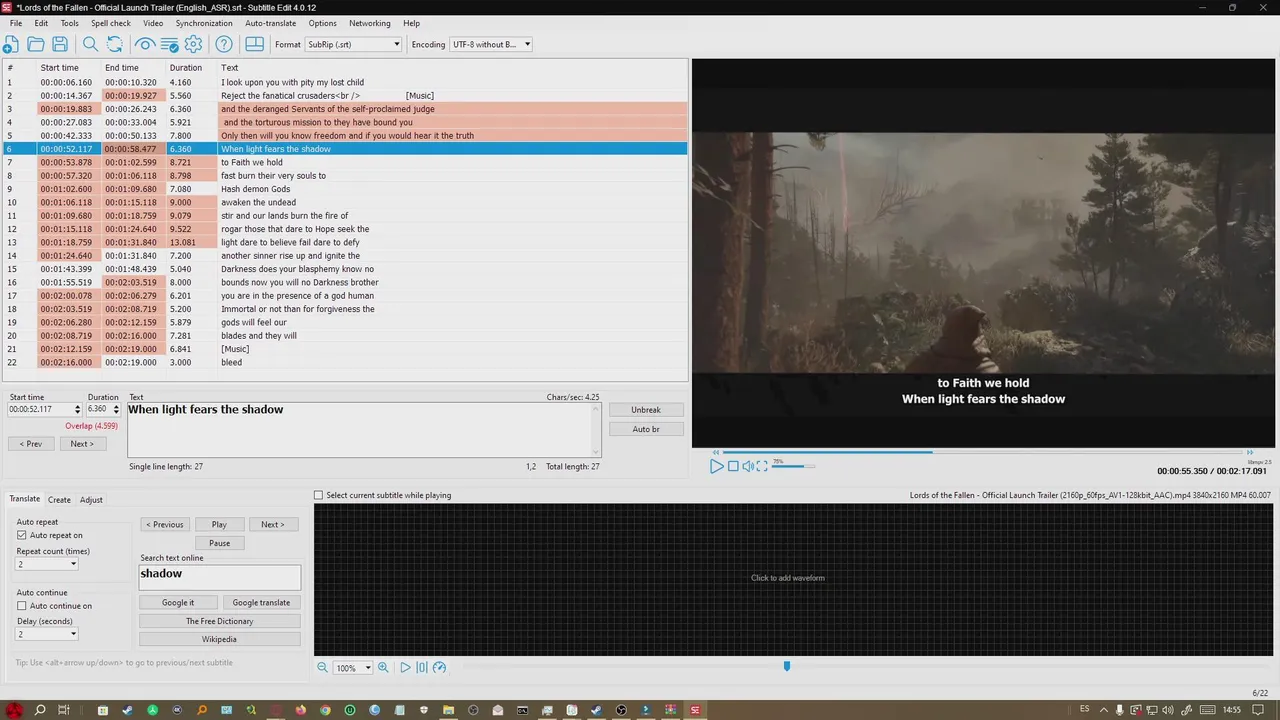
Task: Toggle video fullscreen icon
Action: click(x=762, y=466)
